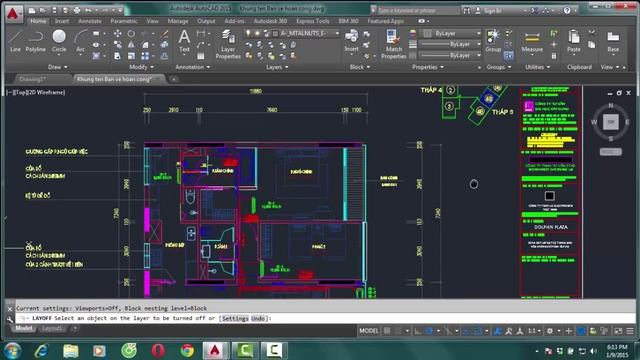
Task: Click the layer color swatch beside layer name
Action: [275, 33]
